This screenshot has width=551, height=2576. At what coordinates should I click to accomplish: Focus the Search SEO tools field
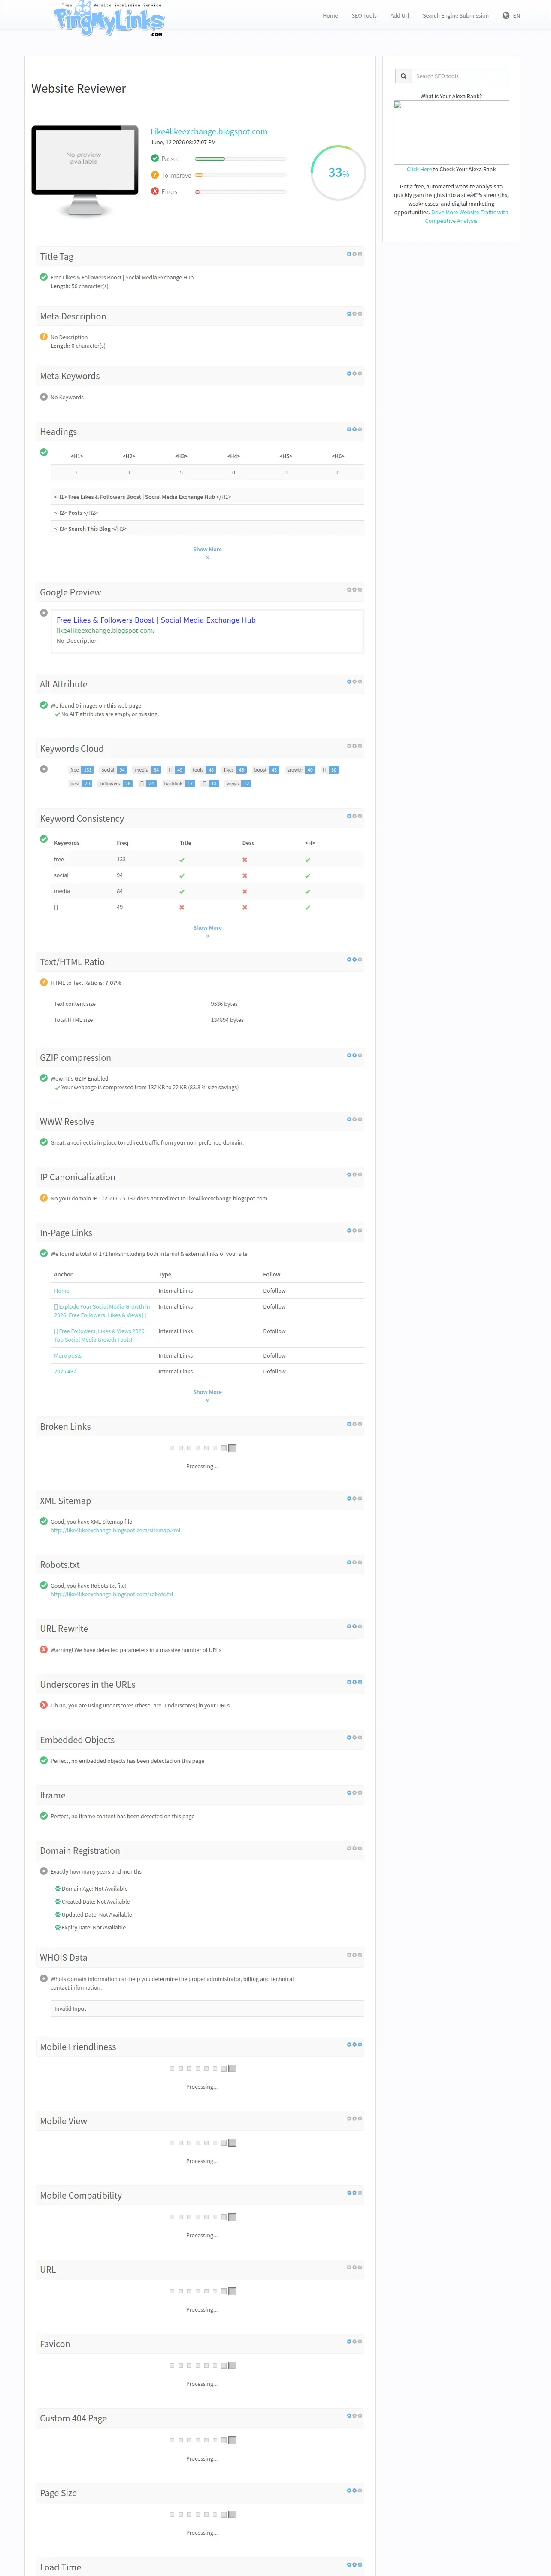459,76
